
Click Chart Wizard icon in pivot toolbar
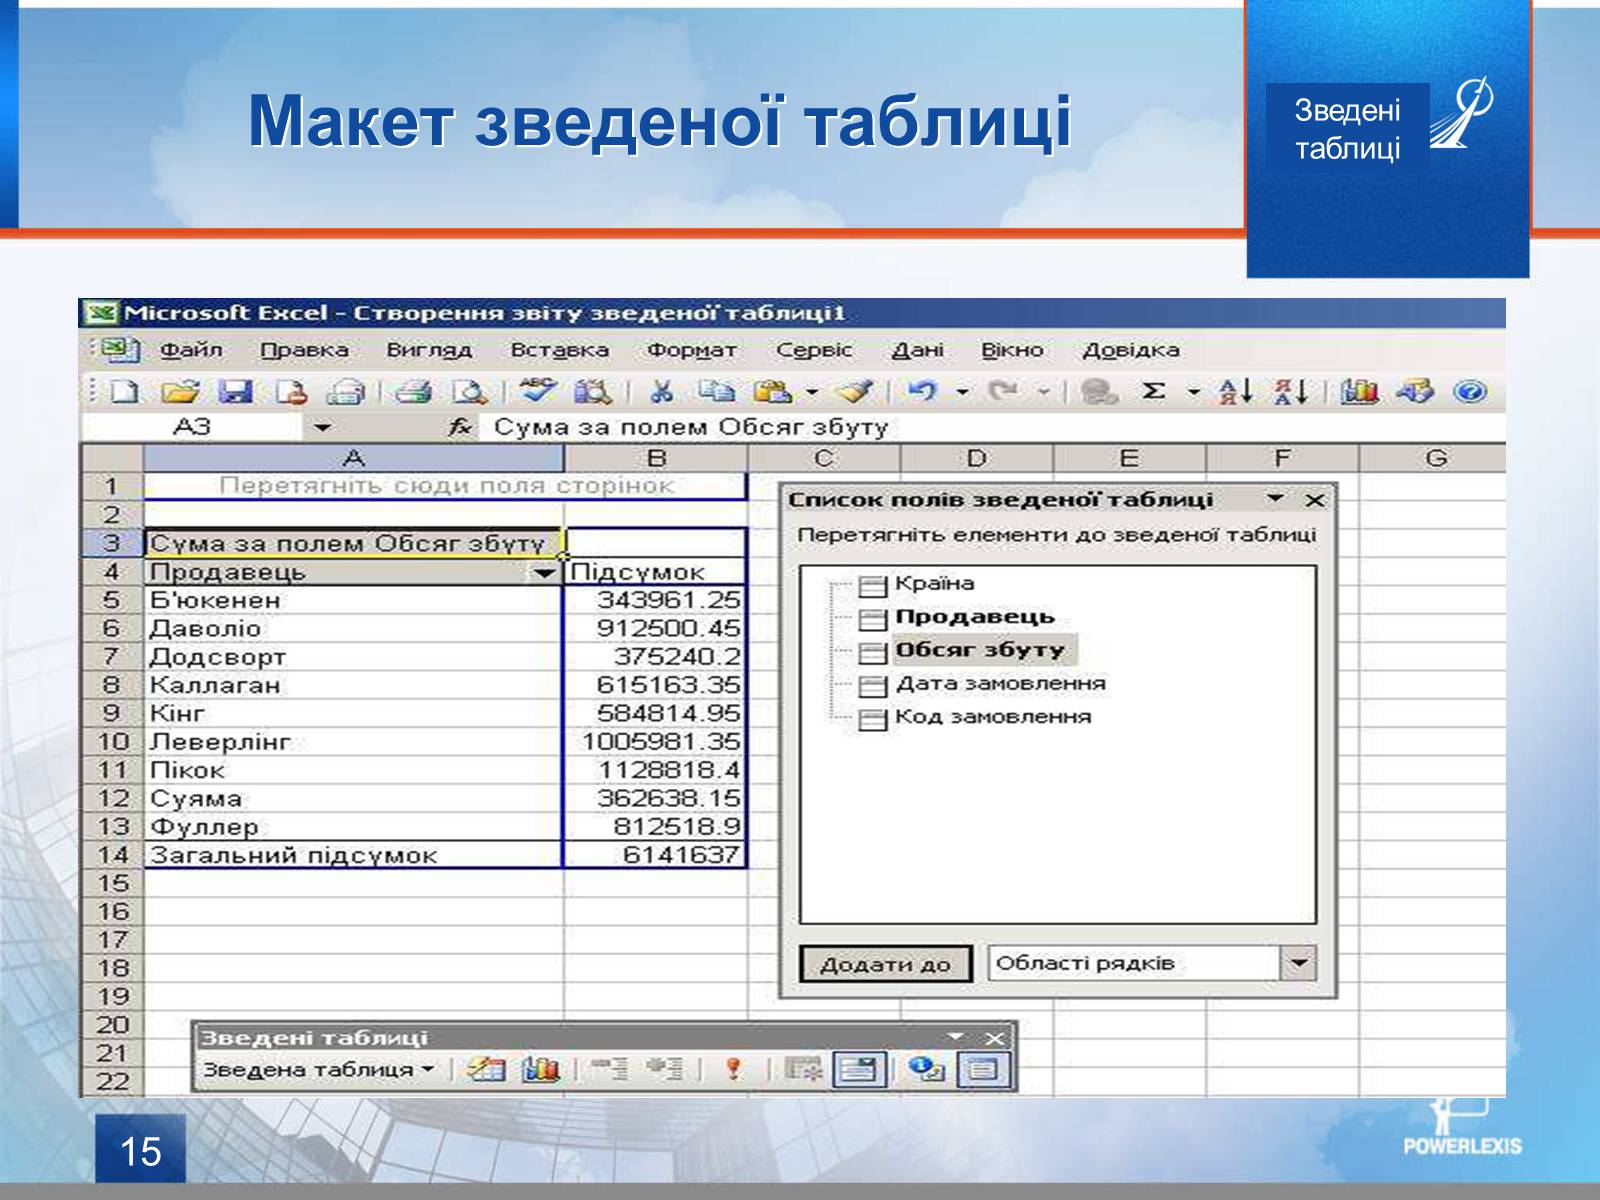541,1069
